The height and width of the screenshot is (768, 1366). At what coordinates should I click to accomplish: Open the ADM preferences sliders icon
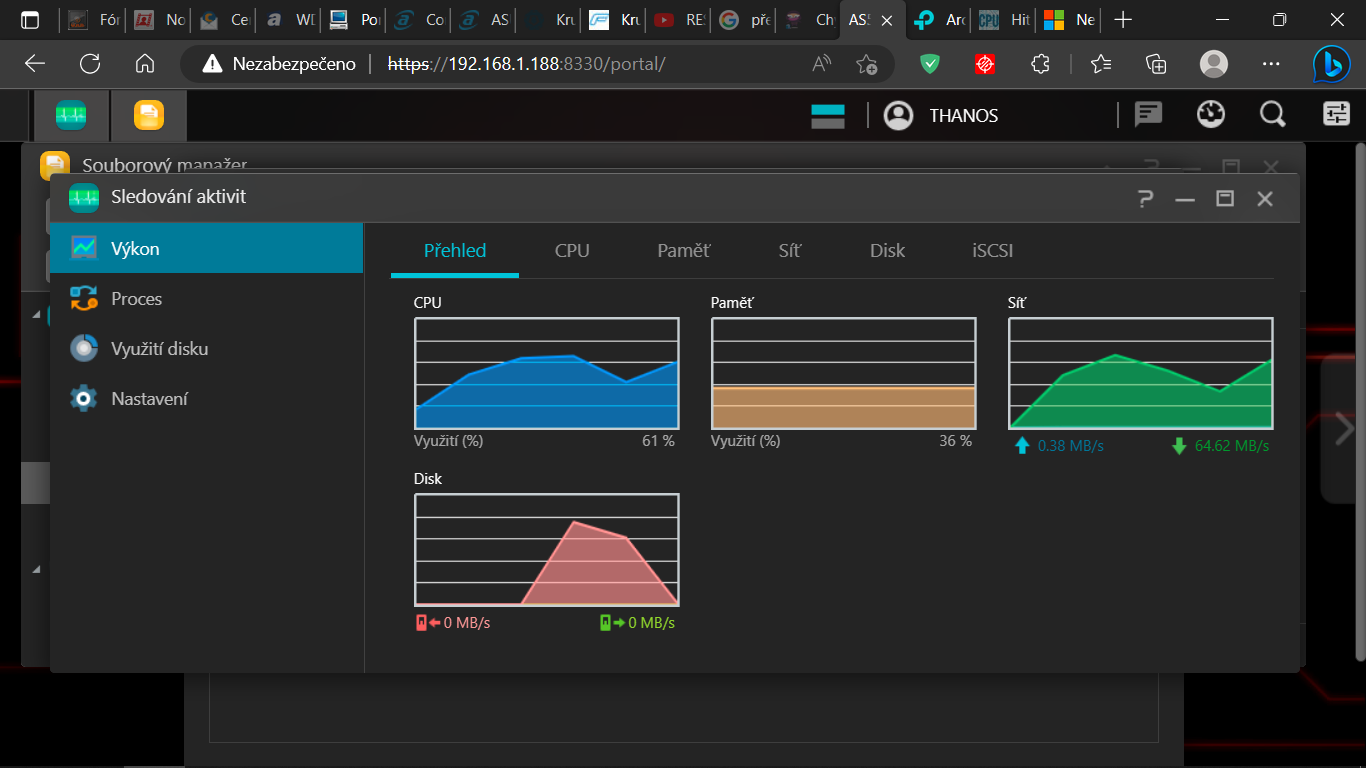coord(1336,115)
